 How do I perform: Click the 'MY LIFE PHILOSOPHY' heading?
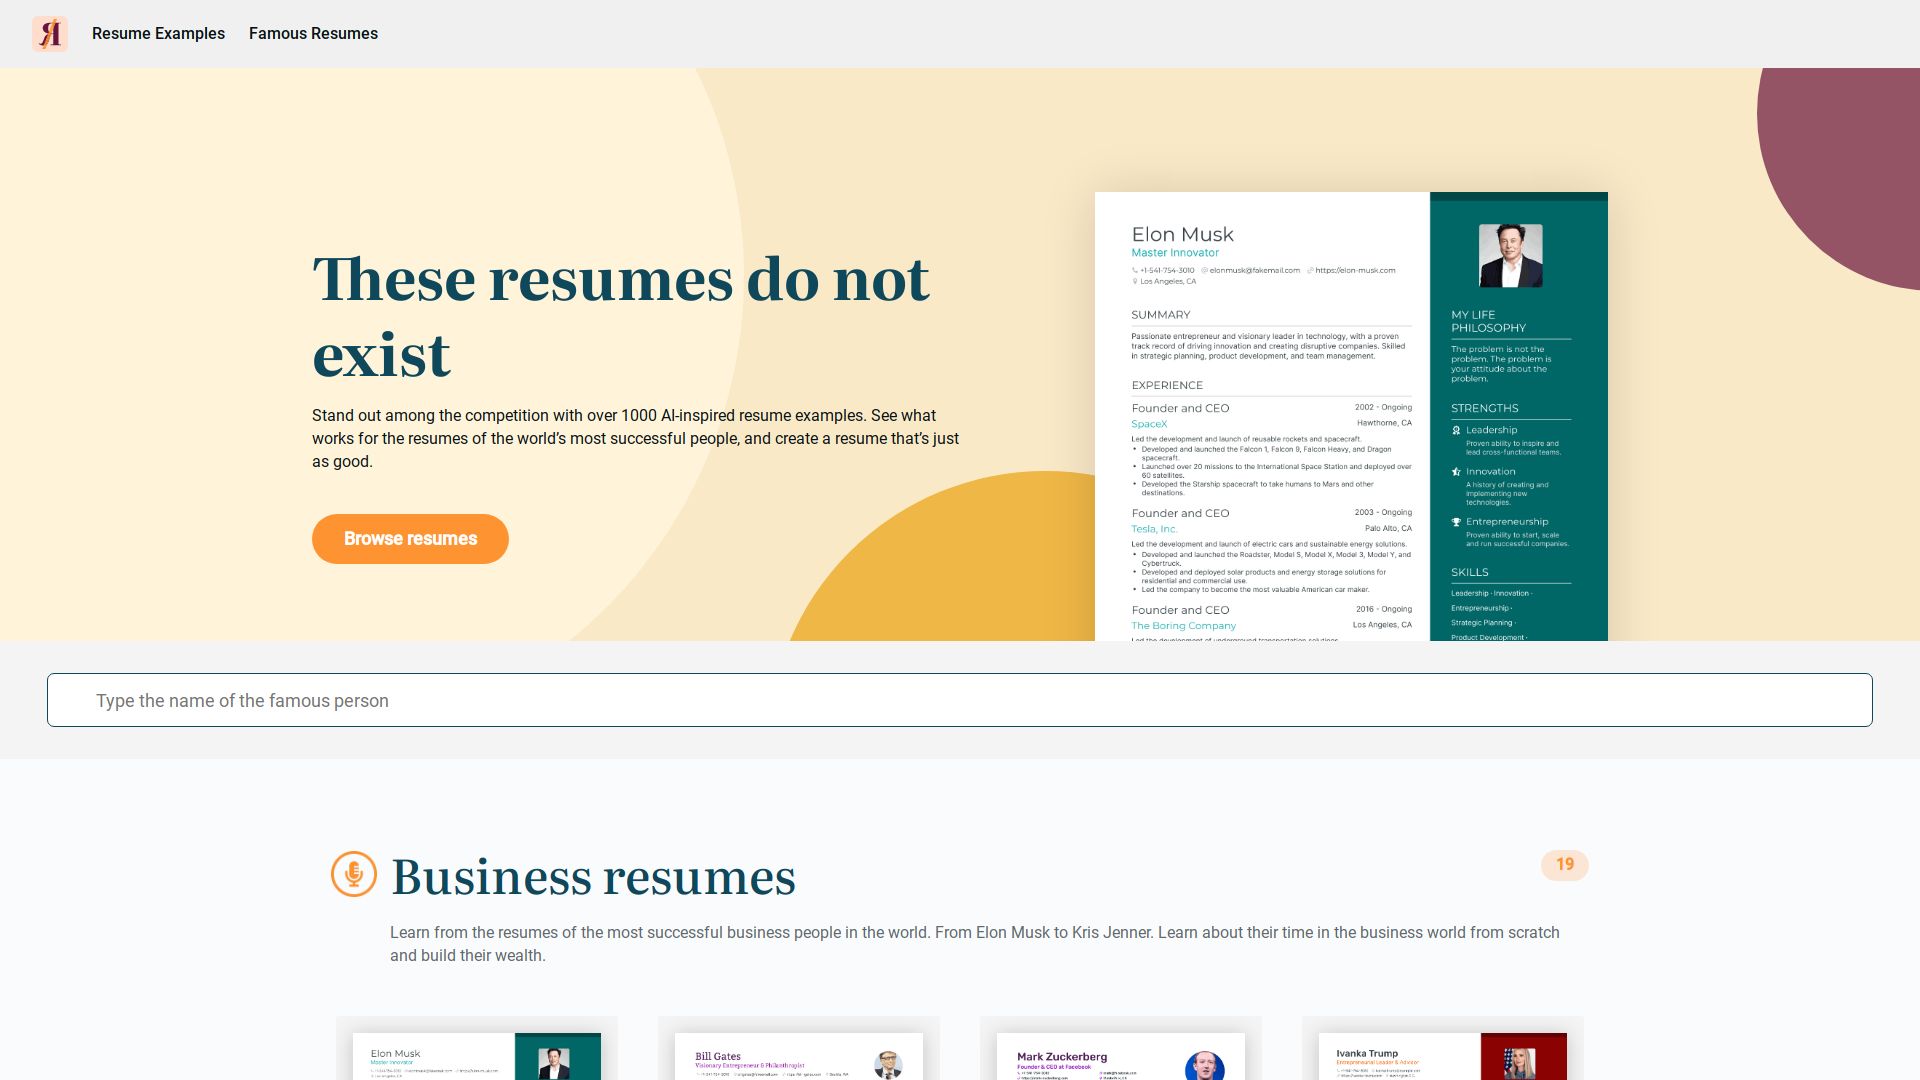tap(1489, 321)
